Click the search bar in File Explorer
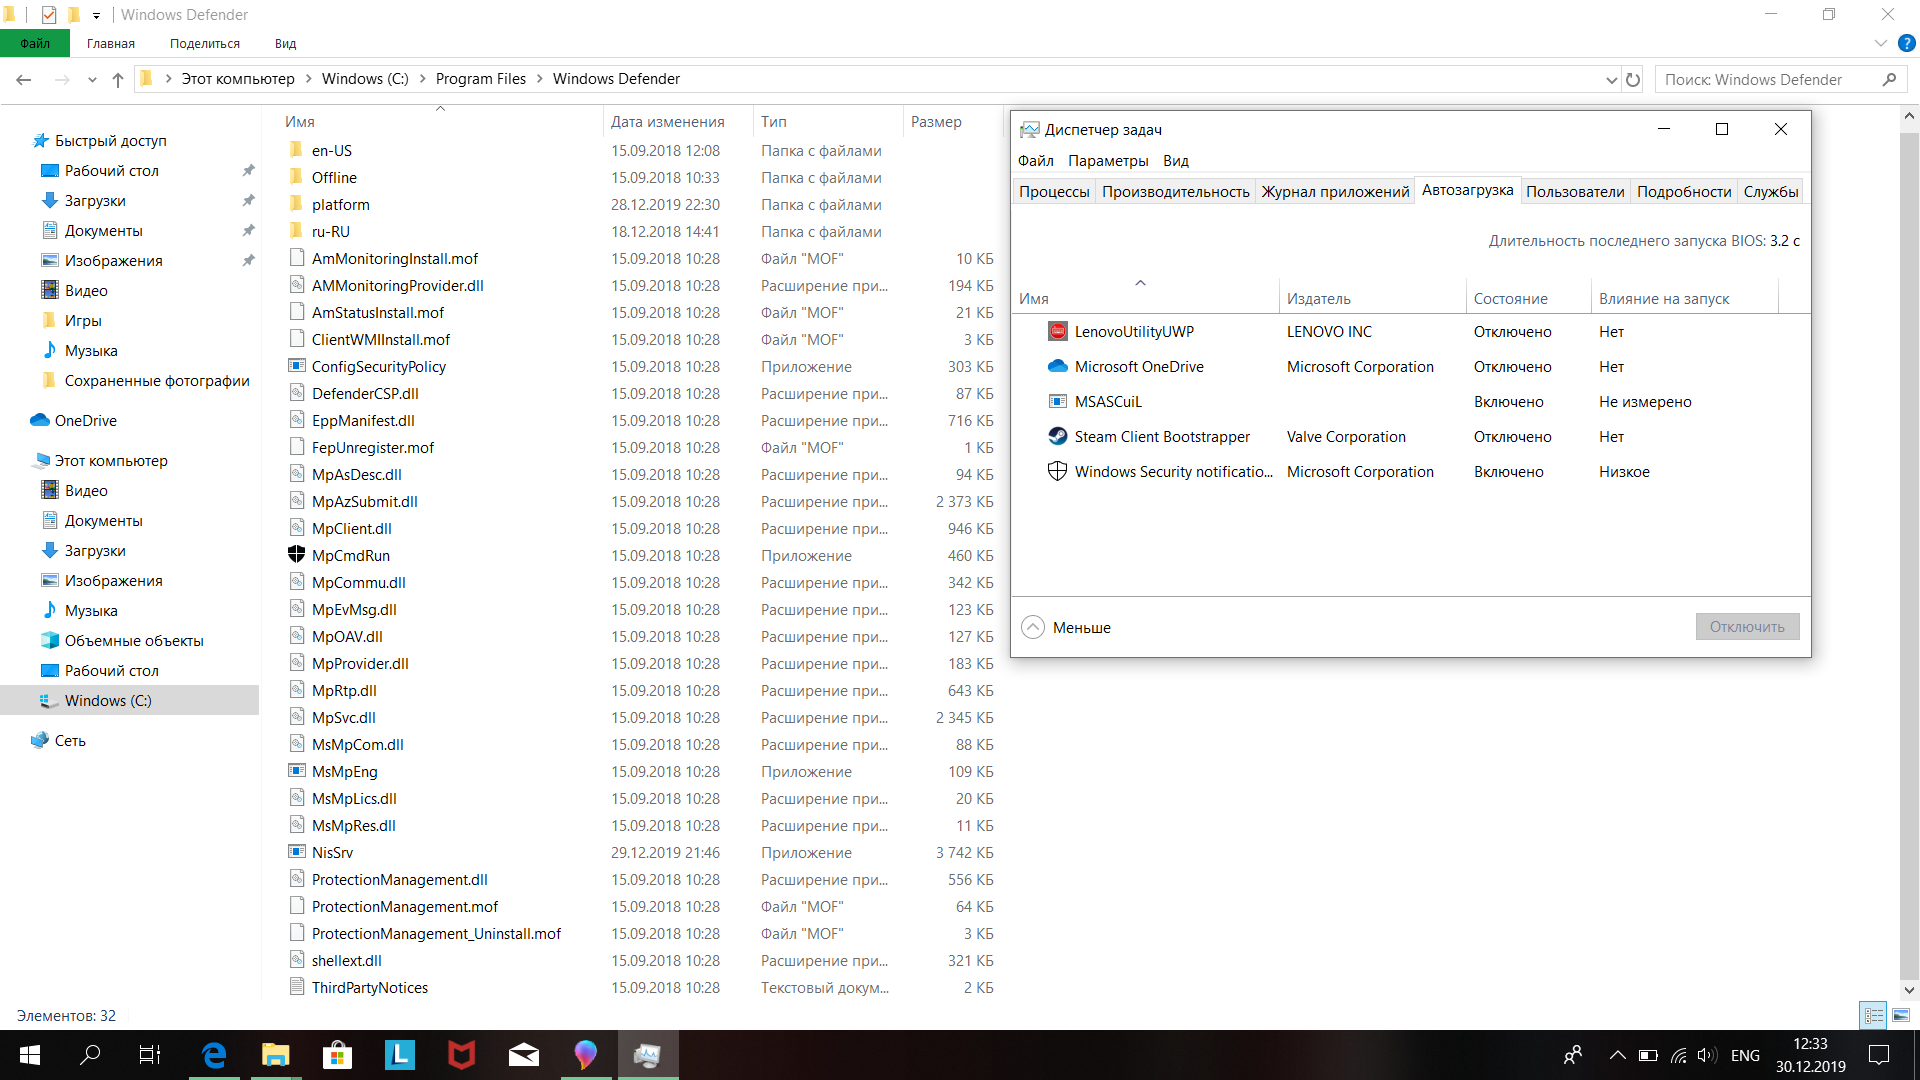Screen dimensions: 1920x1080 pyautogui.click(x=1782, y=79)
